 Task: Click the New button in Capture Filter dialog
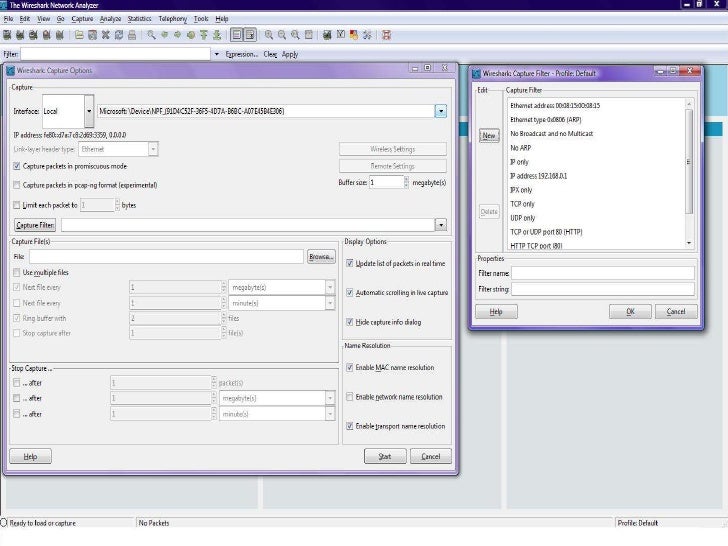click(x=488, y=136)
